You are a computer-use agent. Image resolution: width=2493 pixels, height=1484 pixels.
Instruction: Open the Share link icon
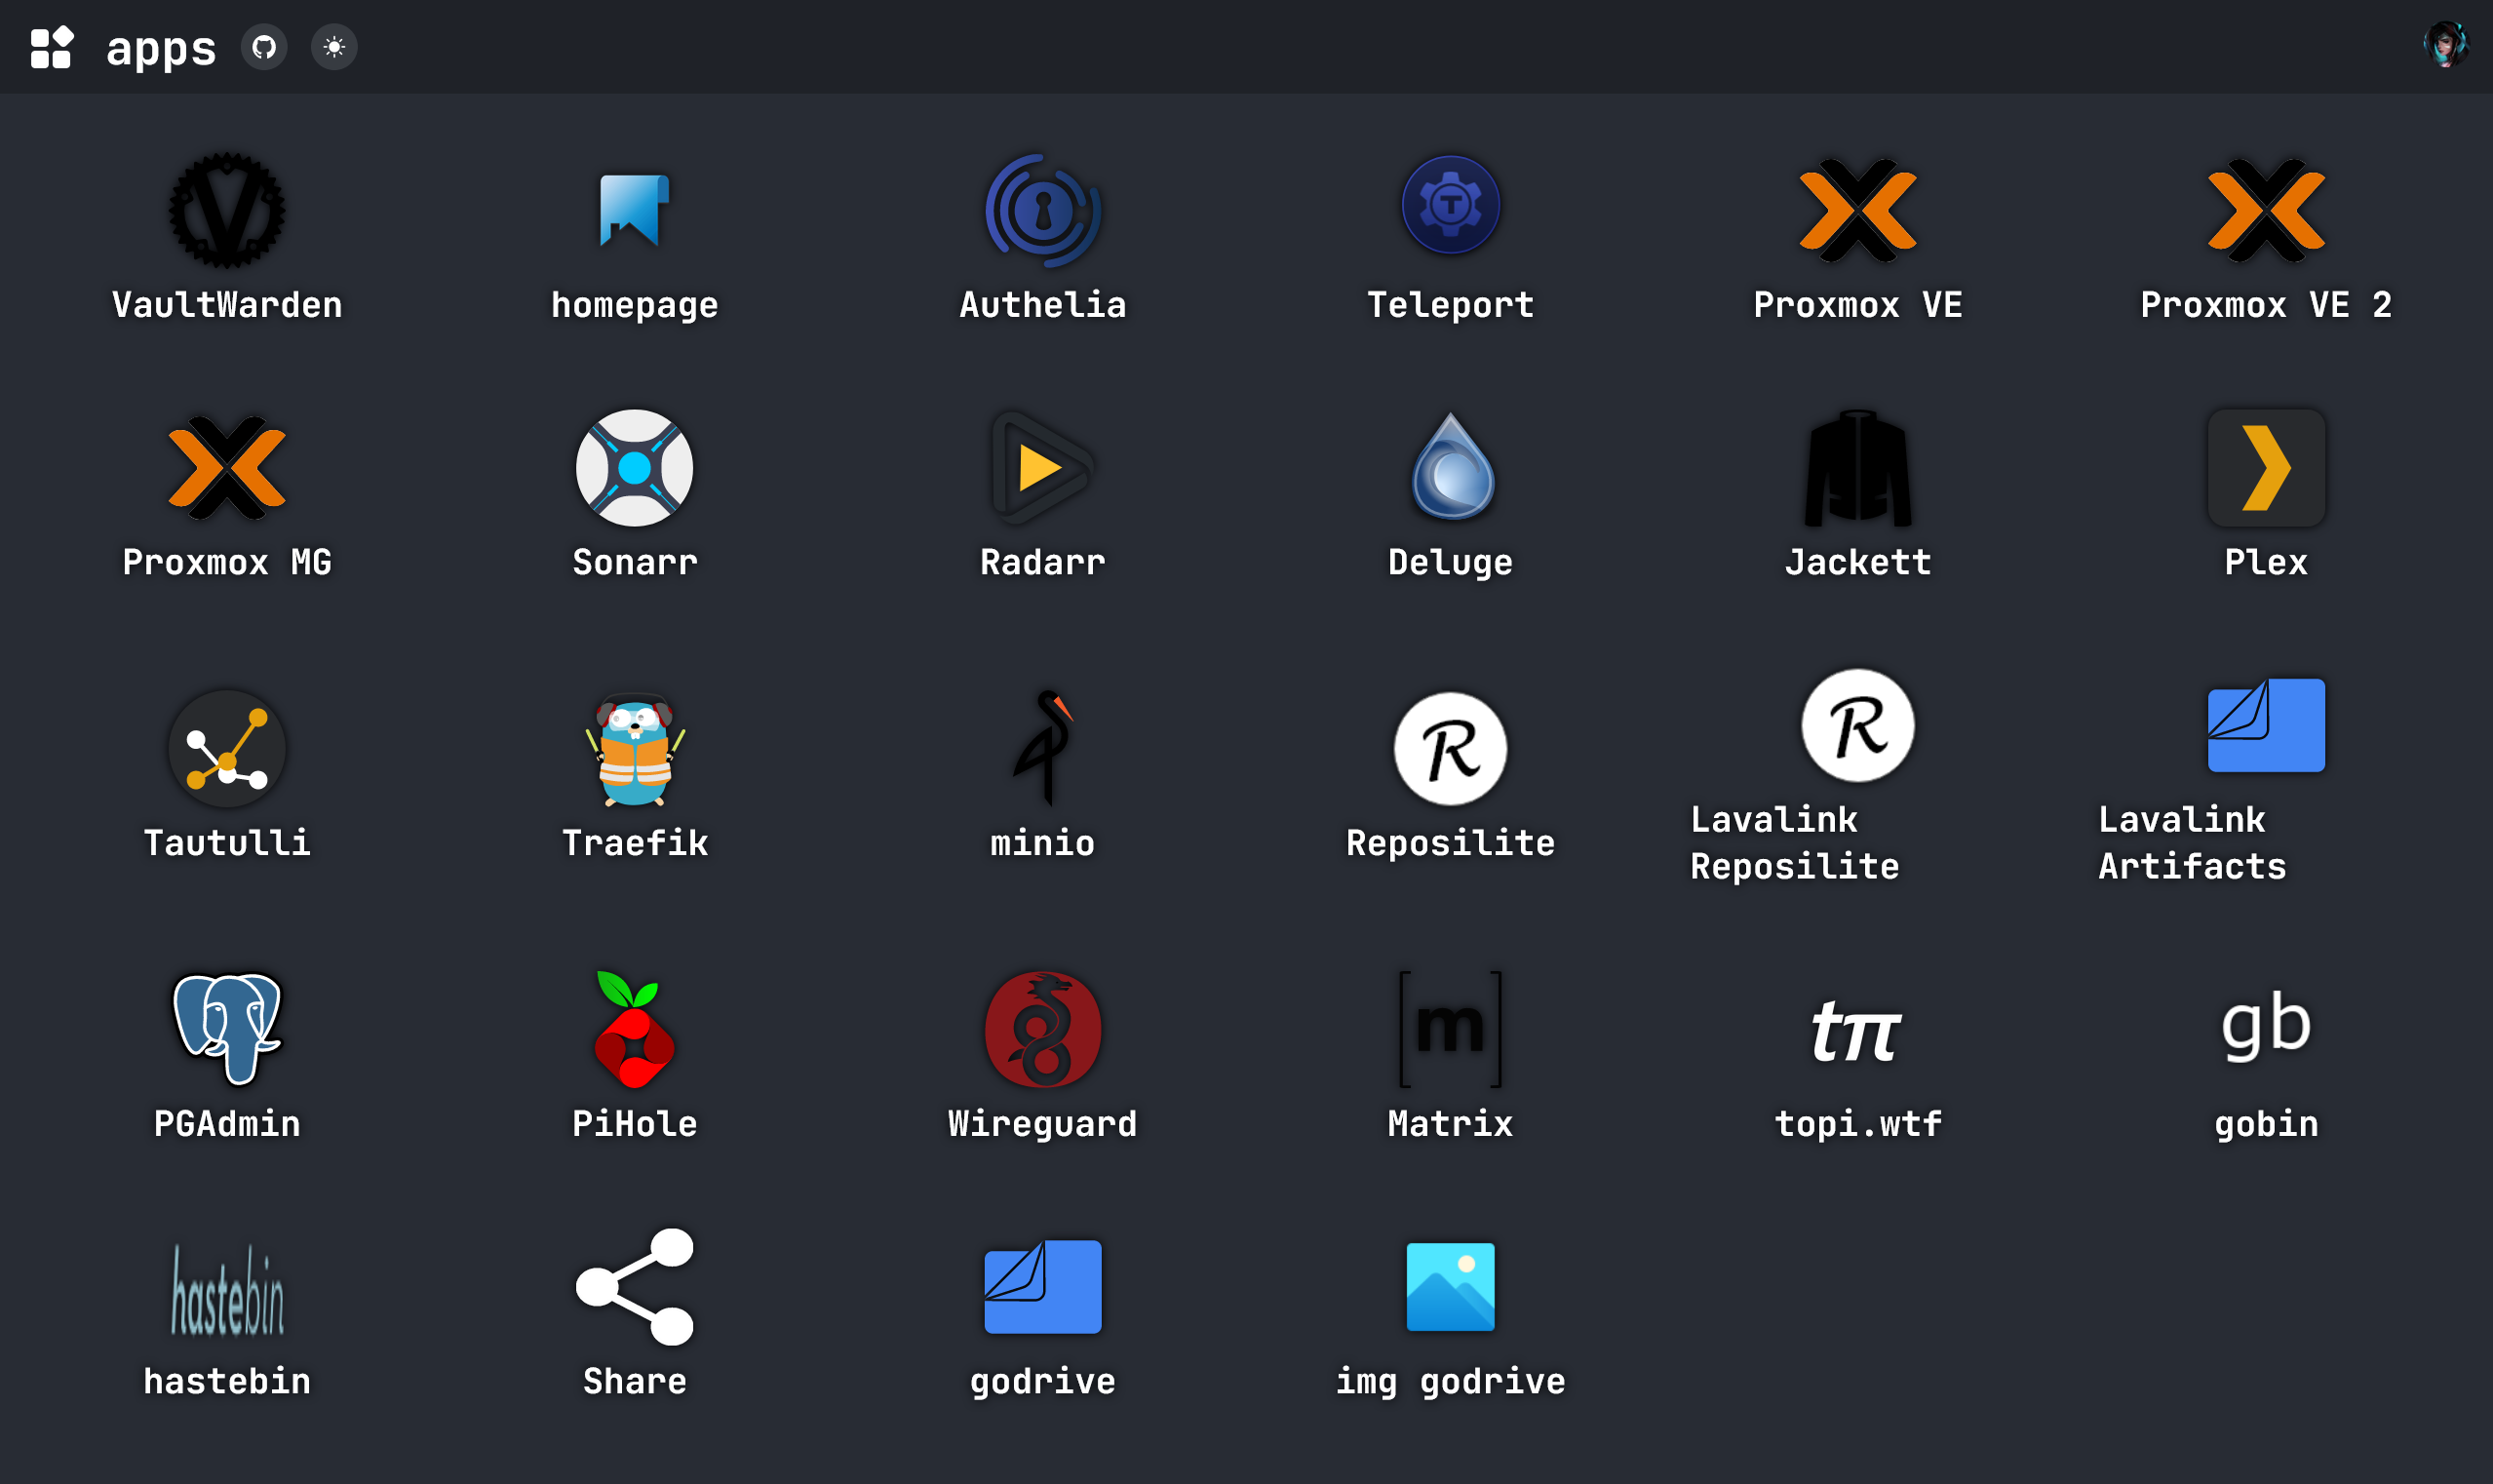[x=634, y=1286]
